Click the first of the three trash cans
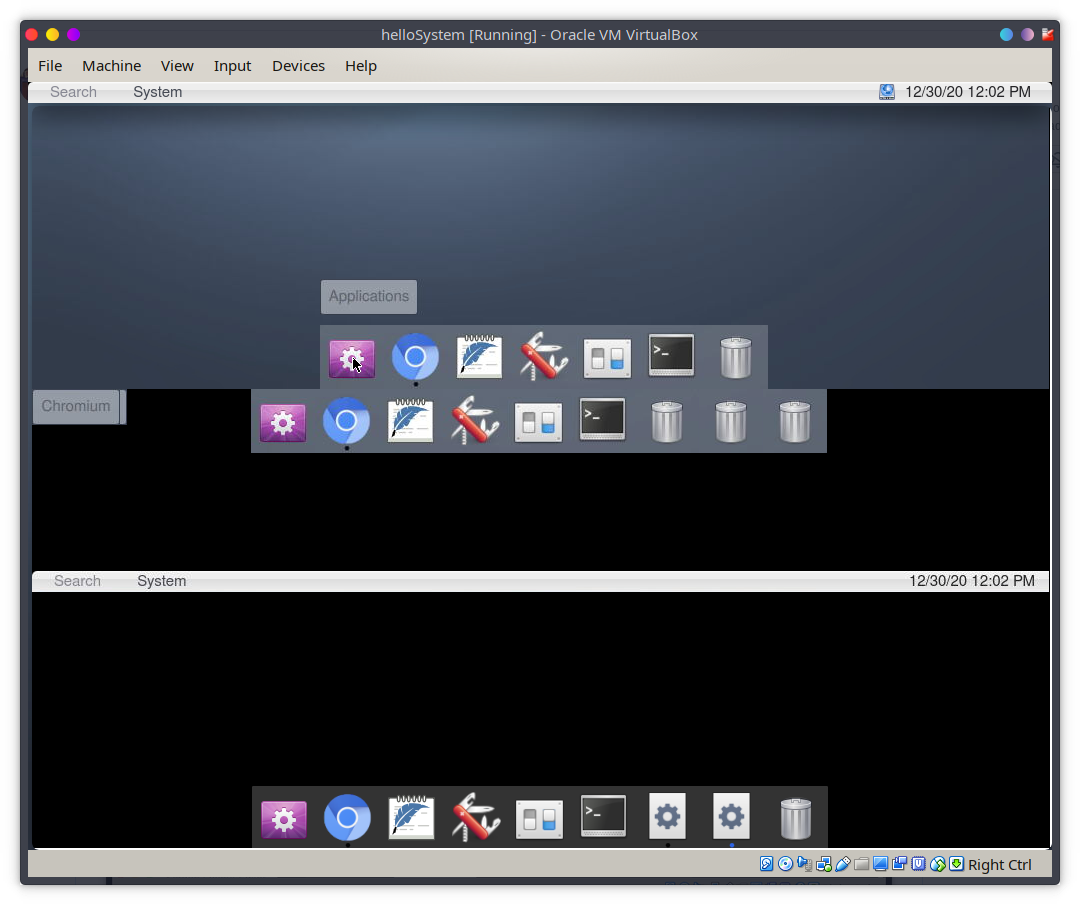This screenshot has width=1080, height=905. pyautogui.click(x=667, y=422)
